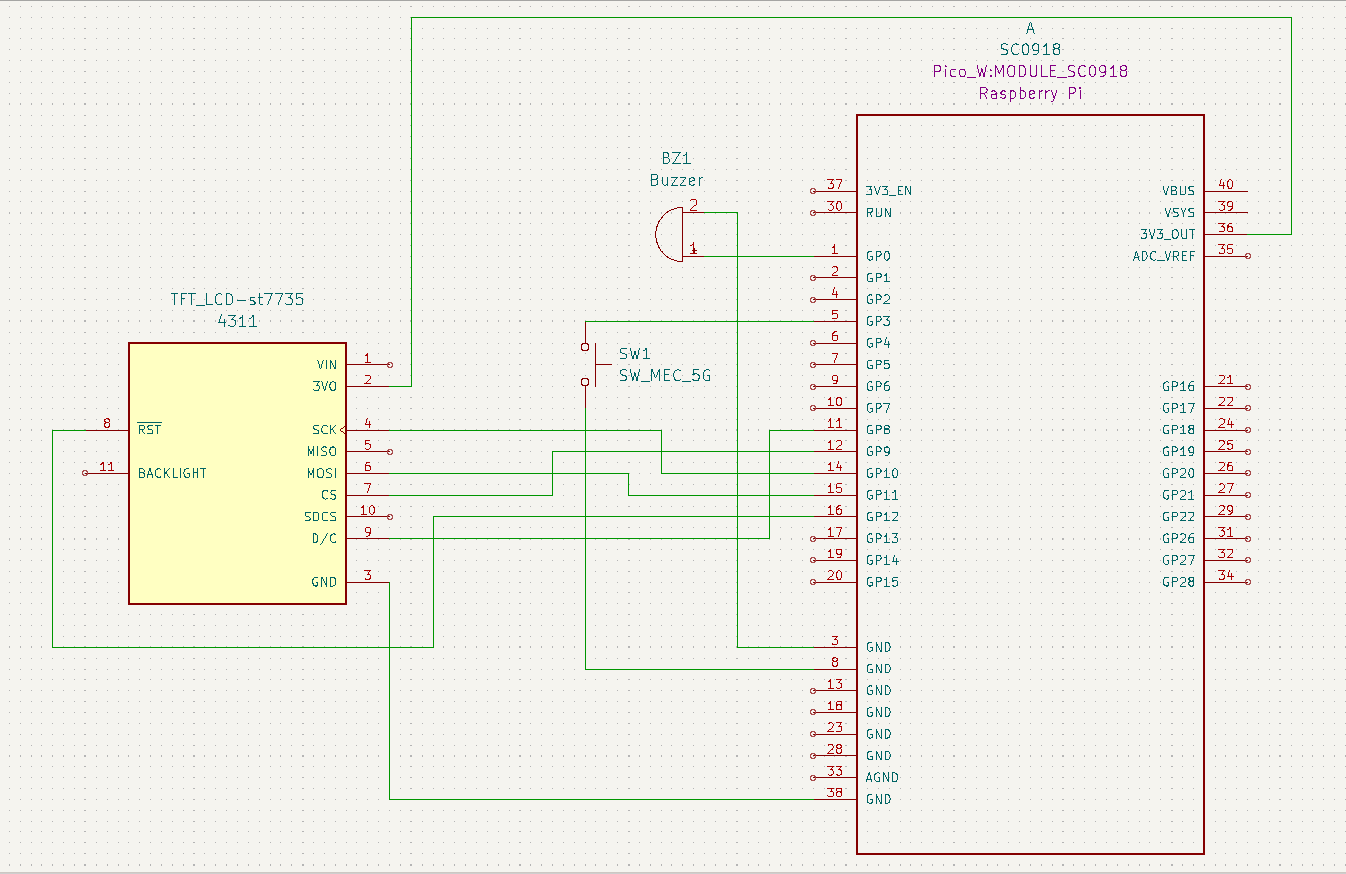Viewport: 1346px width, 874px height.
Task: Click the 3V3_EN pin label
Action: pyautogui.click(x=889, y=191)
